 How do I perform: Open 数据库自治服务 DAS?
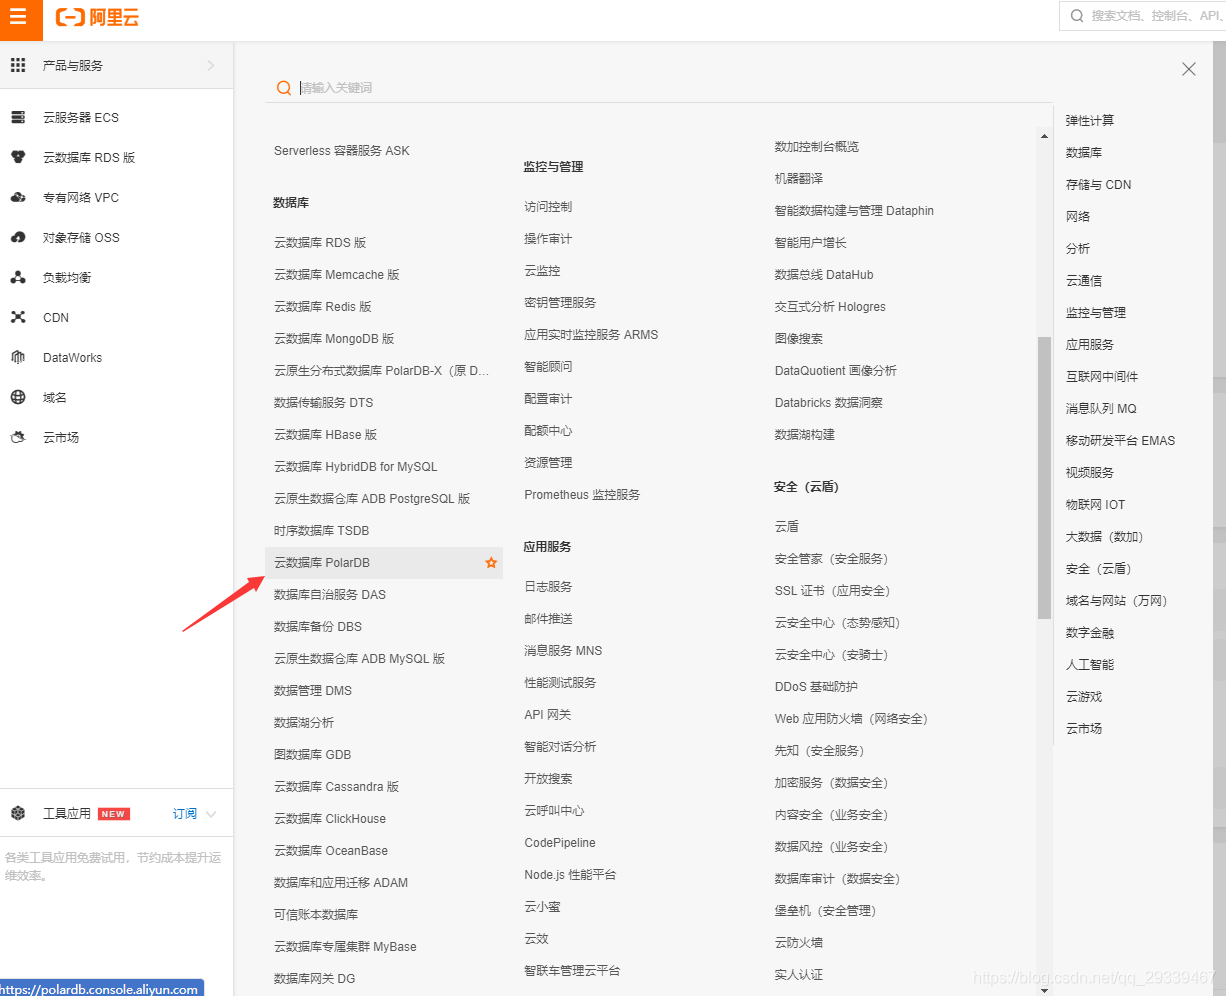tap(330, 595)
